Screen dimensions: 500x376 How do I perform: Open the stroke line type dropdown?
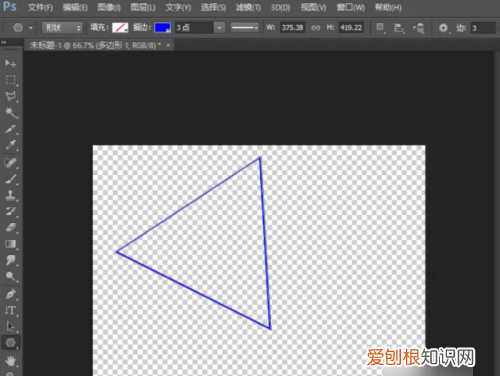pos(245,28)
